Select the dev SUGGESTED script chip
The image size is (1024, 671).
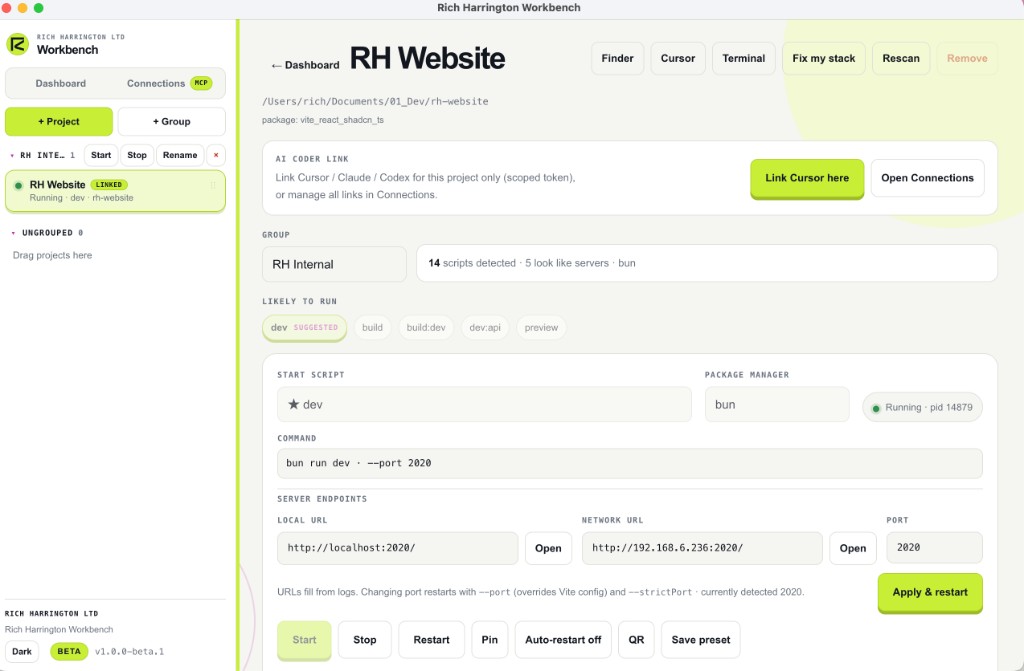click(x=305, y=328)
